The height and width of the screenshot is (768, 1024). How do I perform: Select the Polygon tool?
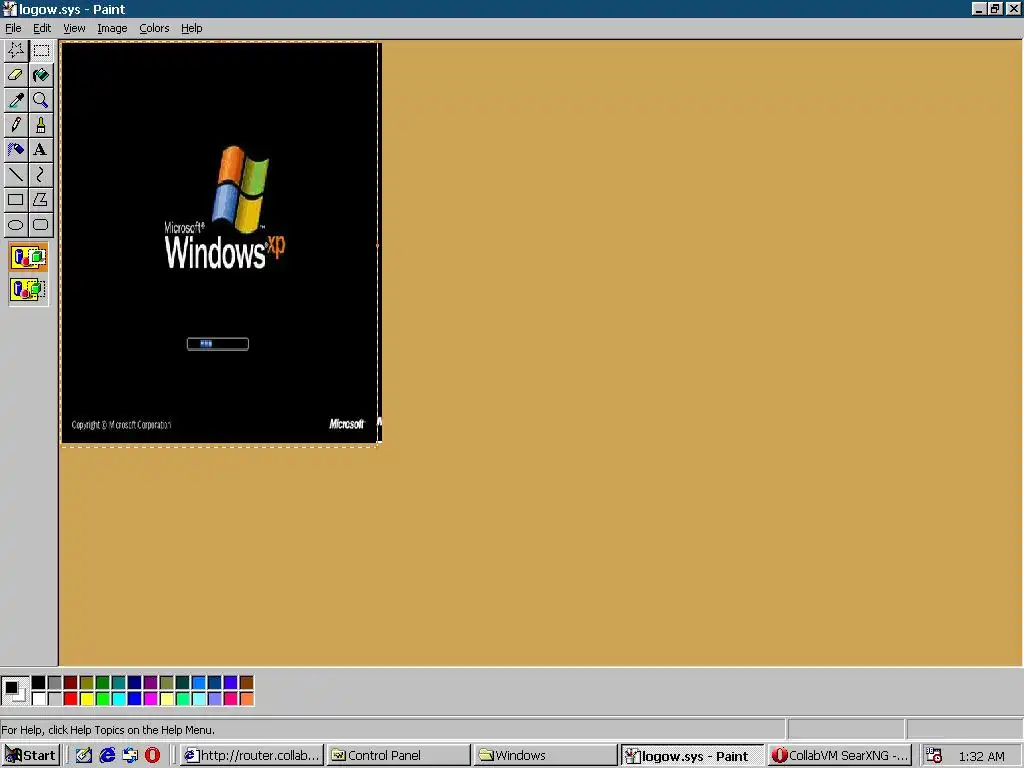point(41,199)
